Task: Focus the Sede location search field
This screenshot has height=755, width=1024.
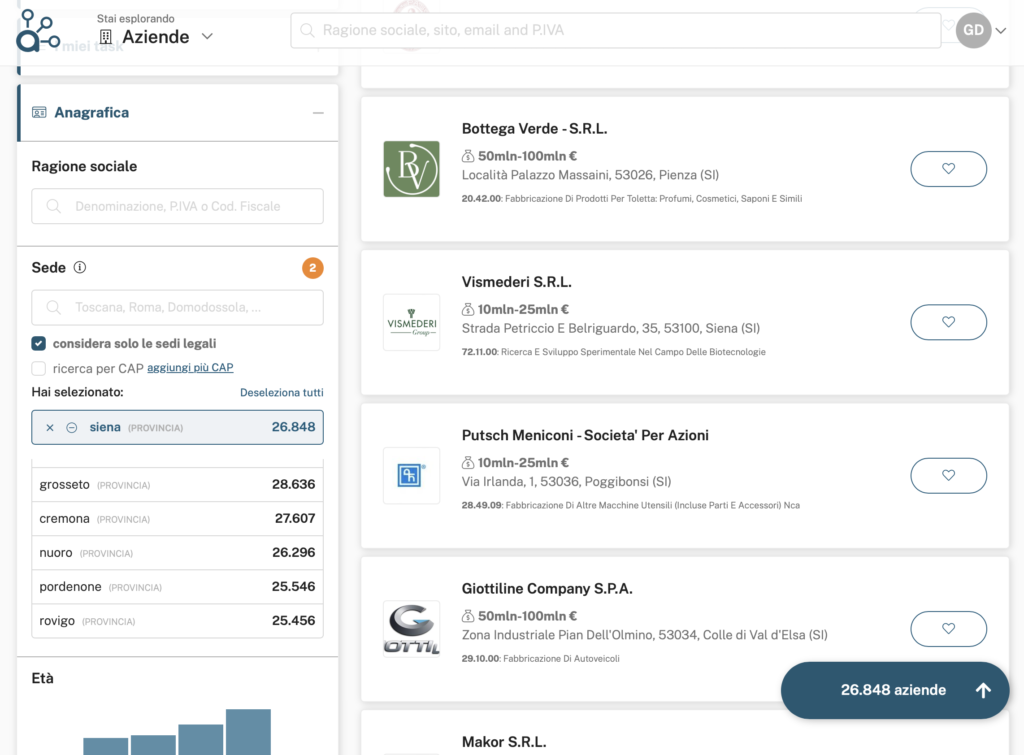Action: [x=178, y=308]
